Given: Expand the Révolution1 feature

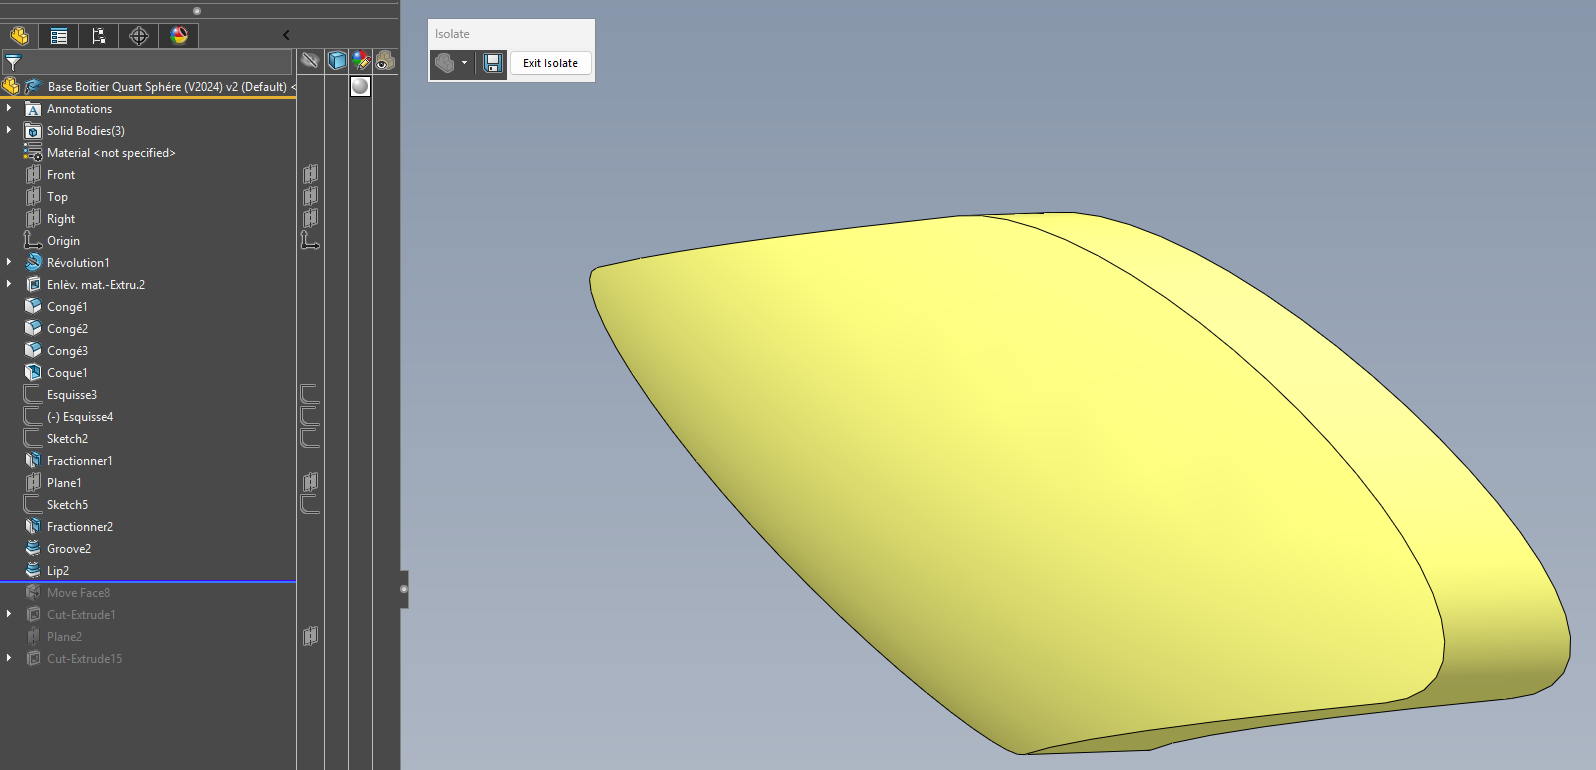Looking at the screenshot, I should click(x=9, y=262).
